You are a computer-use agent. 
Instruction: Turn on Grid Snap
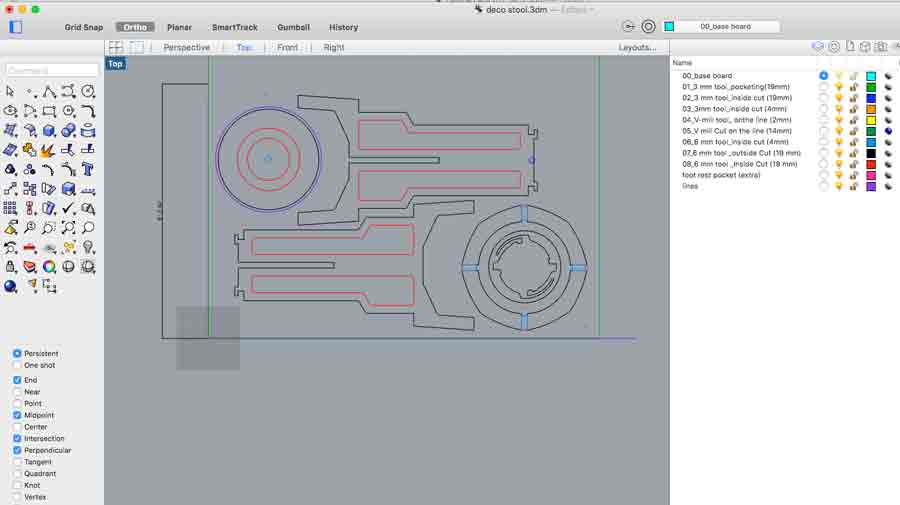tap(86, 27)
